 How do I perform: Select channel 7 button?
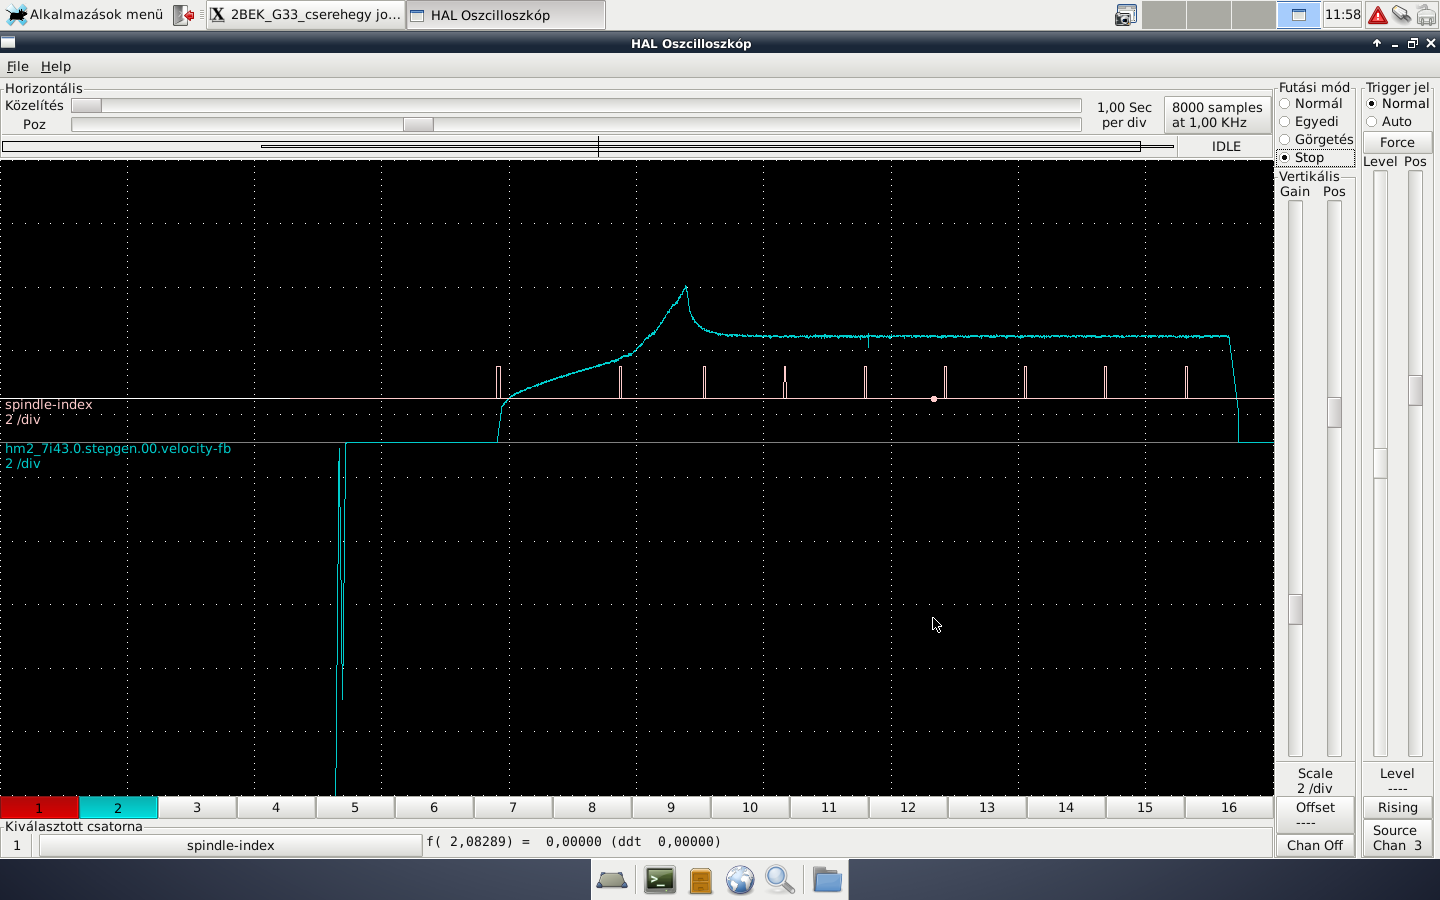pos(513,807)
